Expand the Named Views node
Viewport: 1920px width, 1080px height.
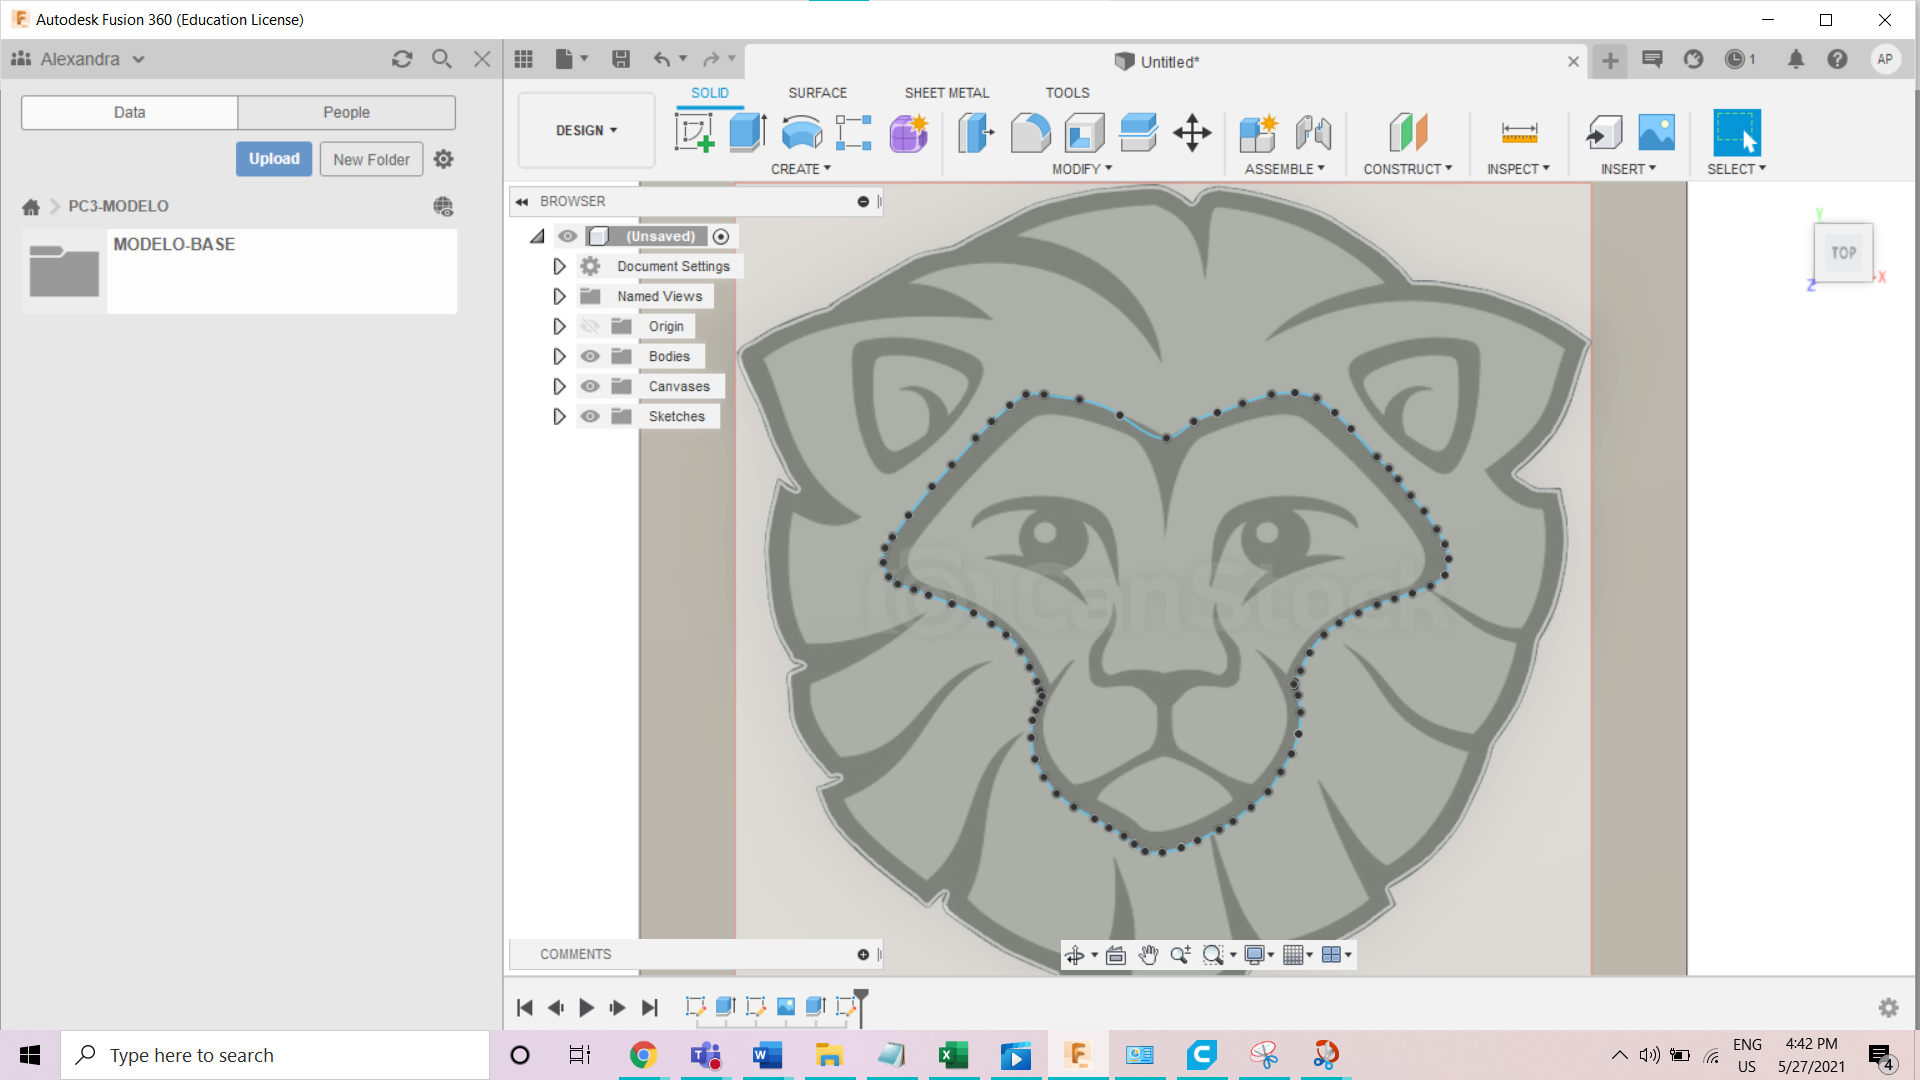[x=559, y=296]
